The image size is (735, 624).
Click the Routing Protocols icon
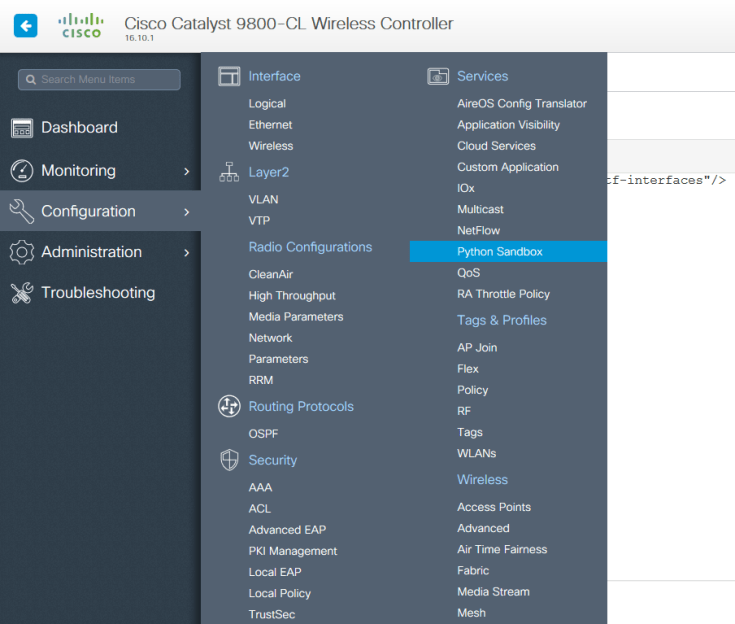229,406
